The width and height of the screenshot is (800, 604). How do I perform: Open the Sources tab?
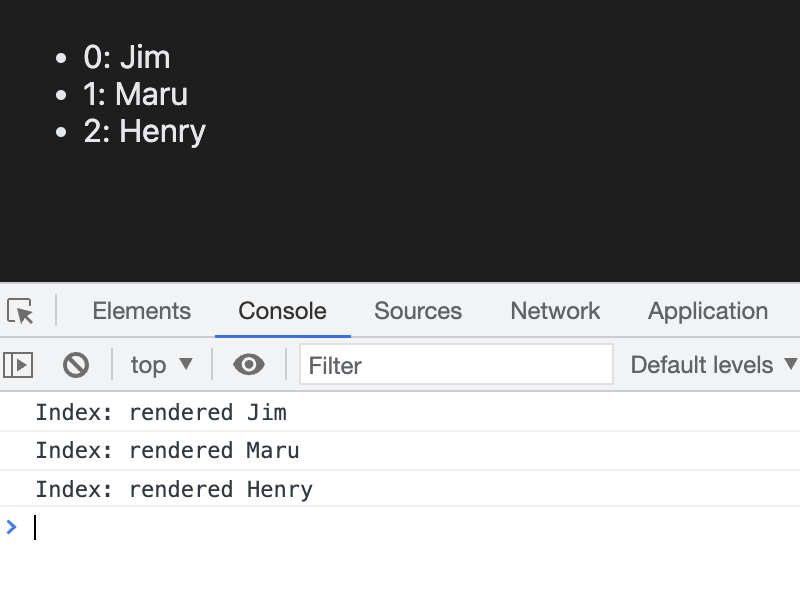click(418, 311)
